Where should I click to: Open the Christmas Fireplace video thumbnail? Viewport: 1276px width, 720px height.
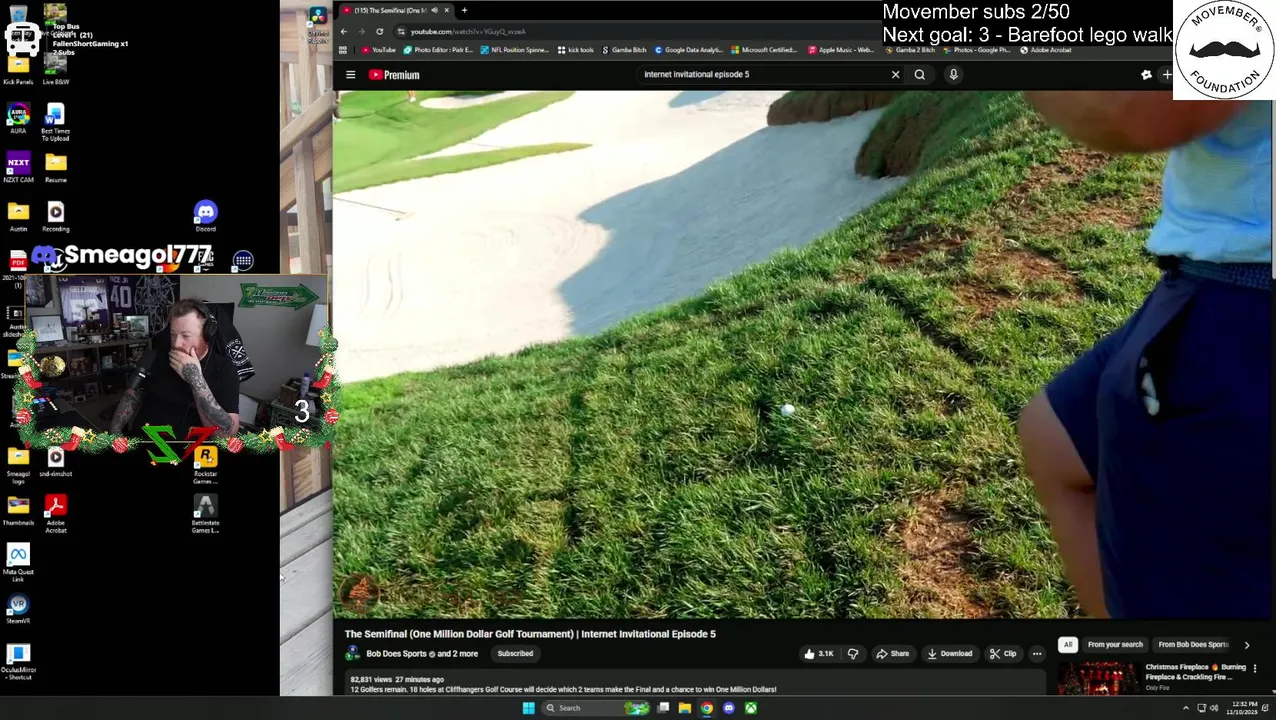point(1098,679)
